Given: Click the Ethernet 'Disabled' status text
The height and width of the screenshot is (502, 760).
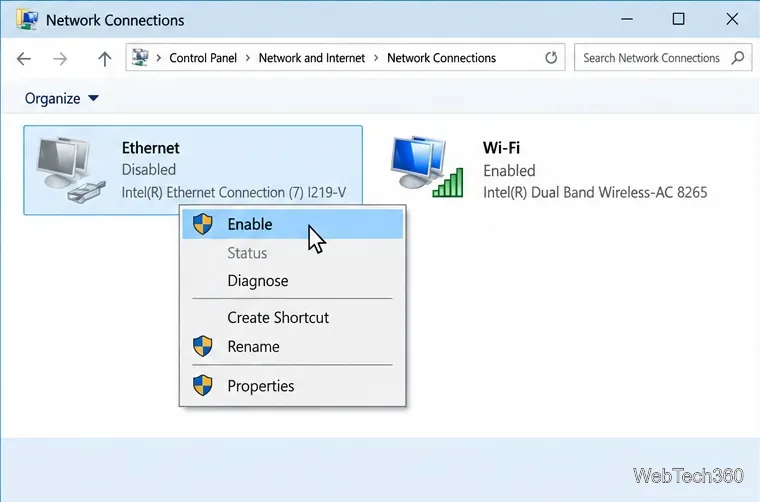Looking at the screenshot, I should pos(149,170).
